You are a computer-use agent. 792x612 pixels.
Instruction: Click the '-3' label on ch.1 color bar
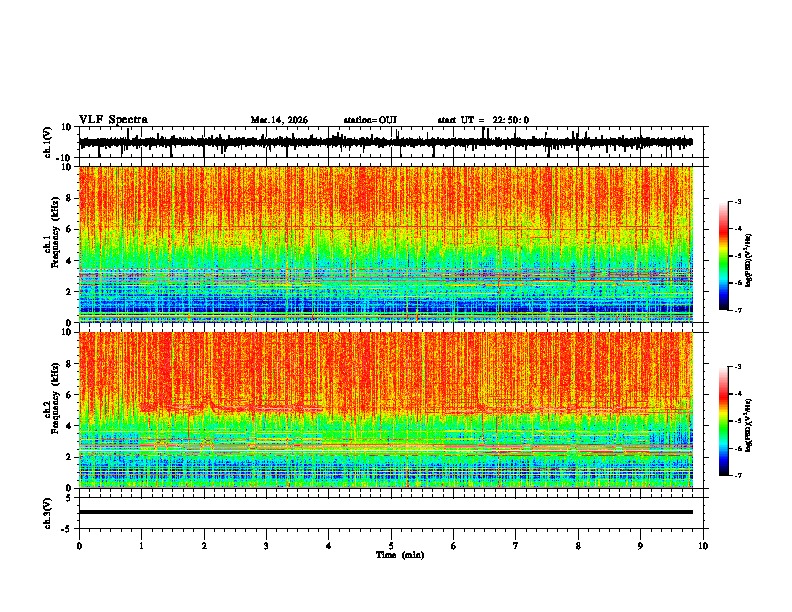pyautogui.click(x=737, y=201)
